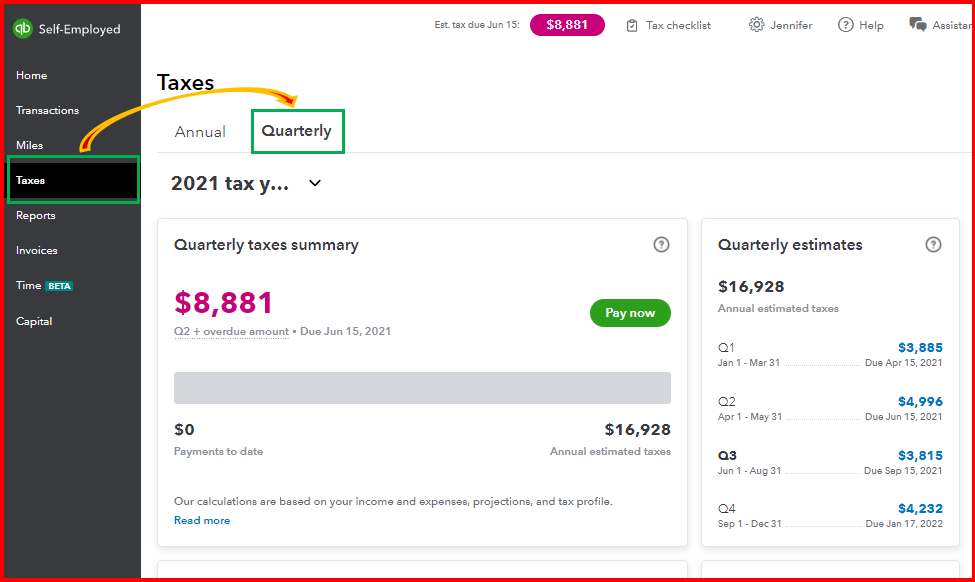
Task: Open the Quarterly taxes summary help tooltip
Action: pyautogui.click(x=661, y=244)
